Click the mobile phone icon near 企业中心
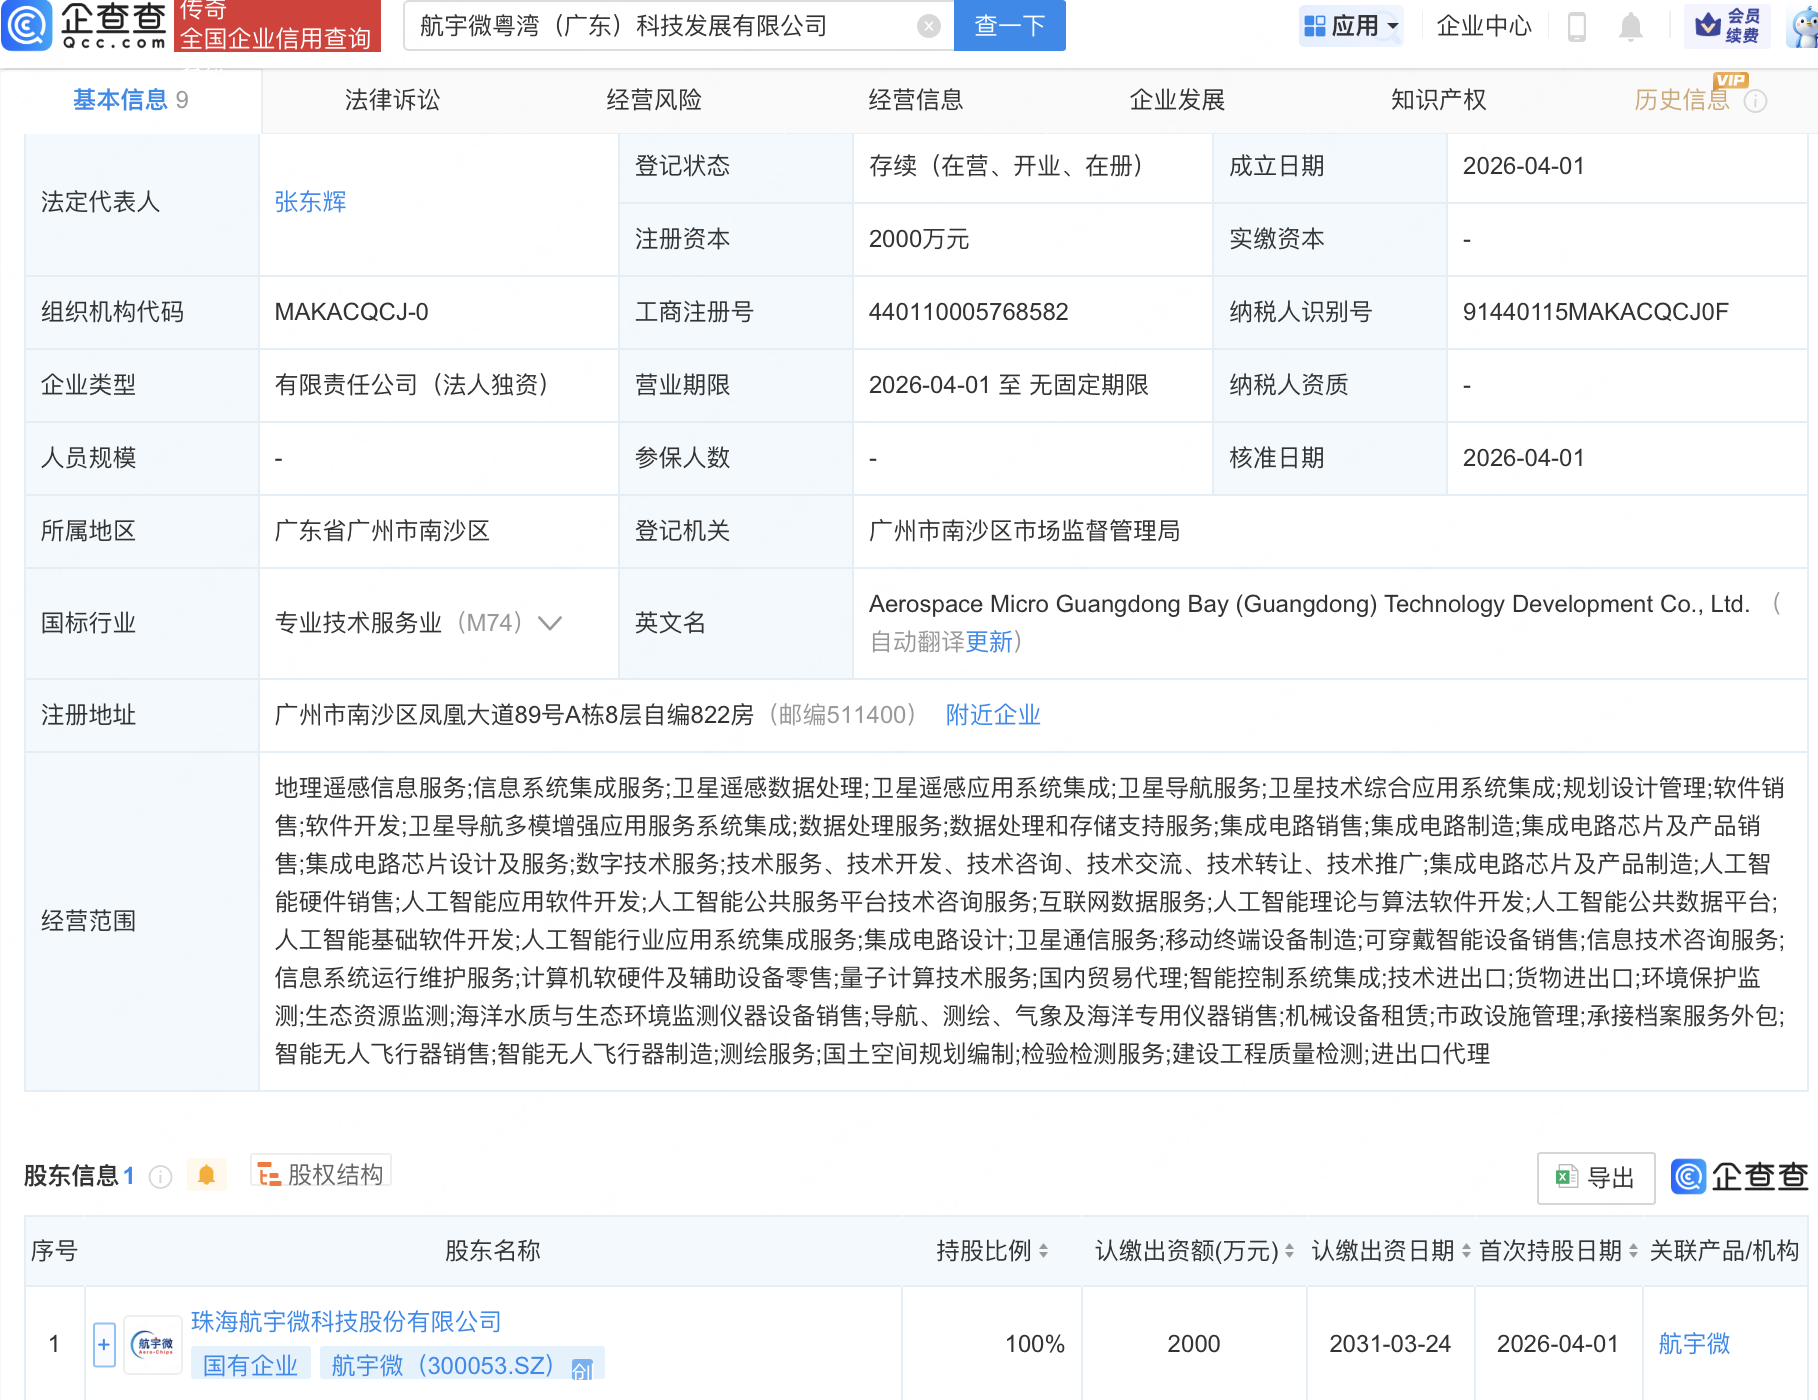 [1578, 27]
